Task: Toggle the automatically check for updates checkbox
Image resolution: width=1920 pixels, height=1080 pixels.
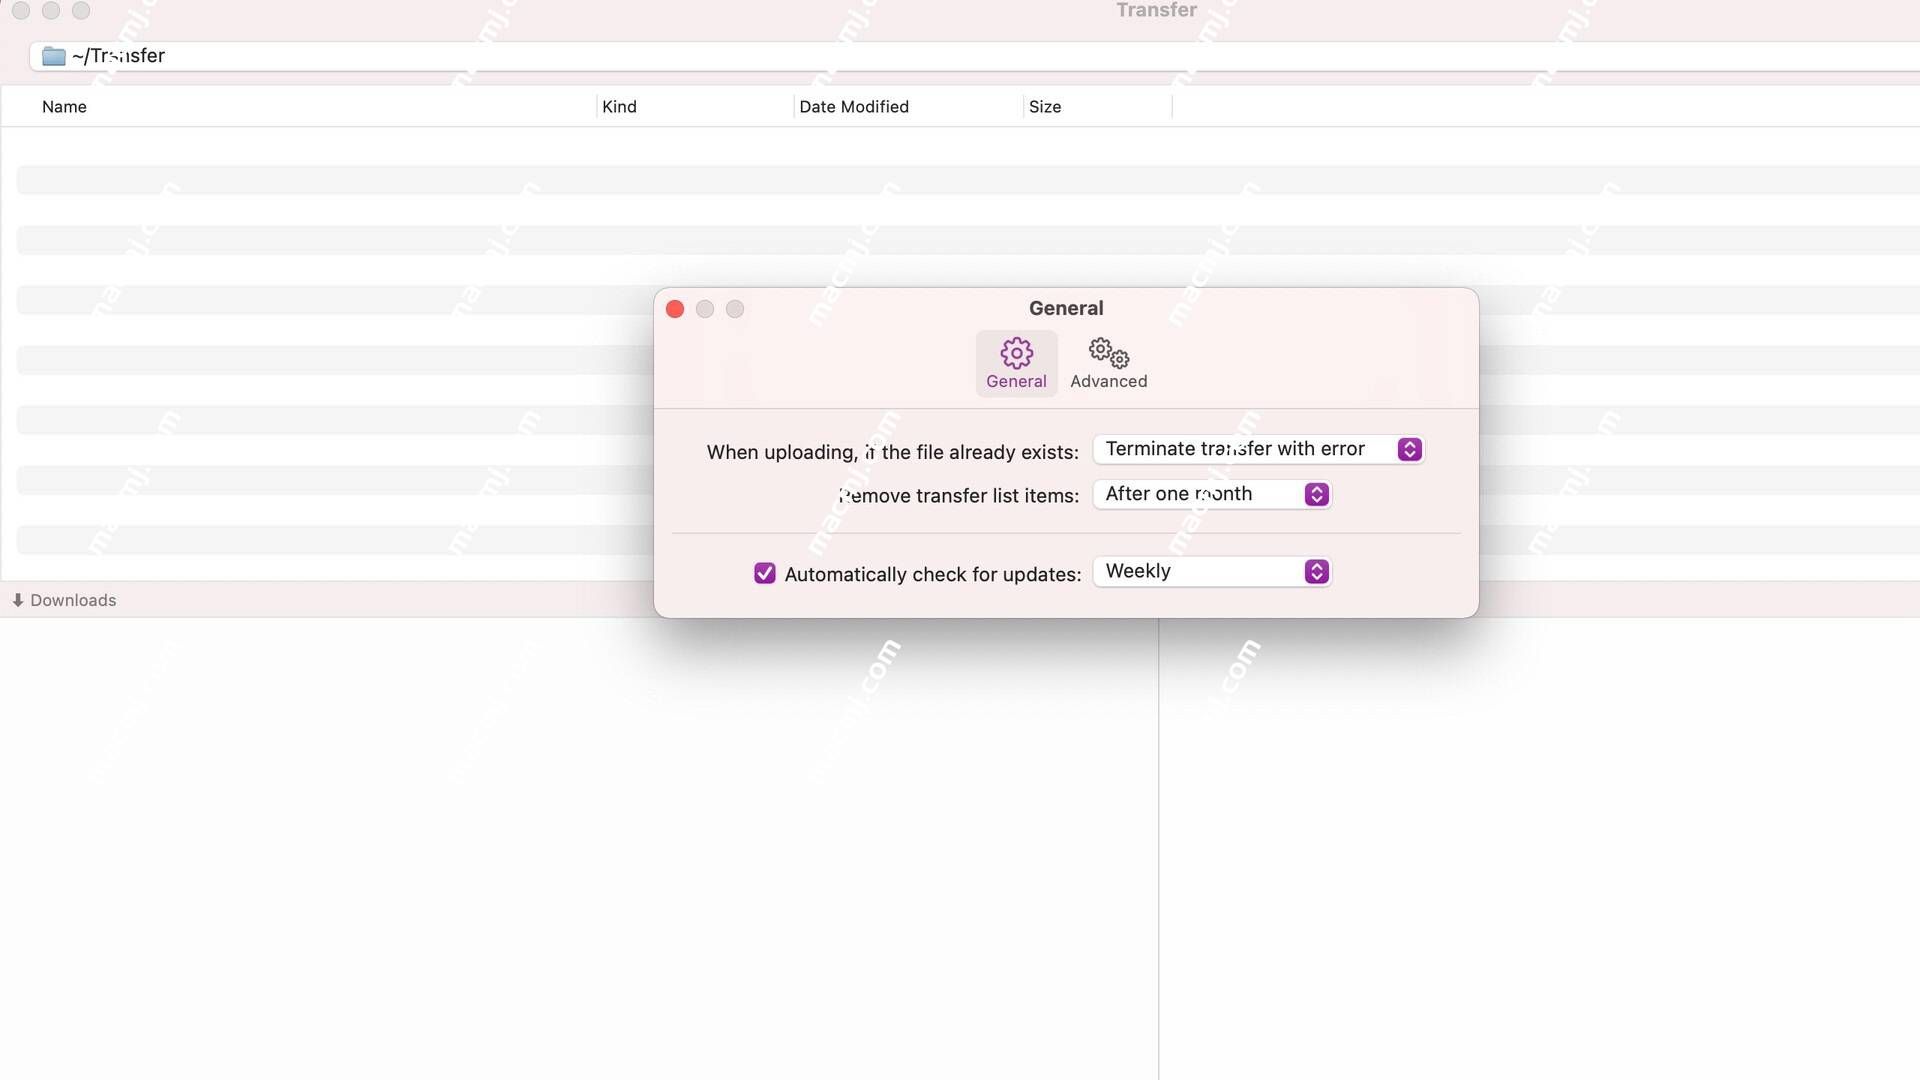Action: (x=764, y=571)
